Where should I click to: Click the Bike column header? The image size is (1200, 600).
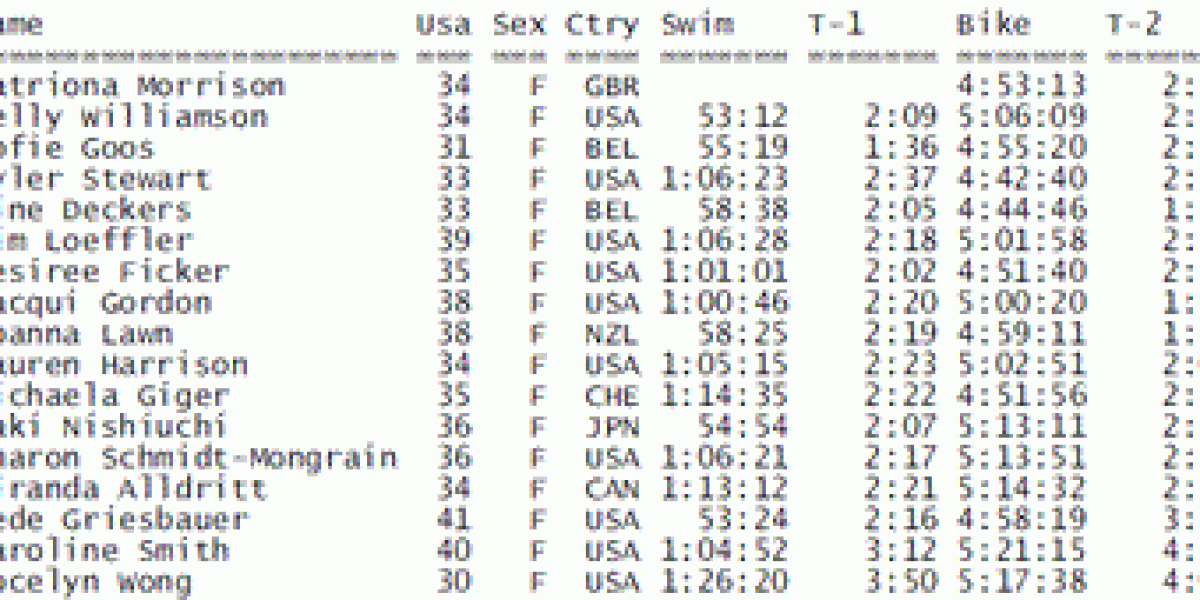point(991,24)
